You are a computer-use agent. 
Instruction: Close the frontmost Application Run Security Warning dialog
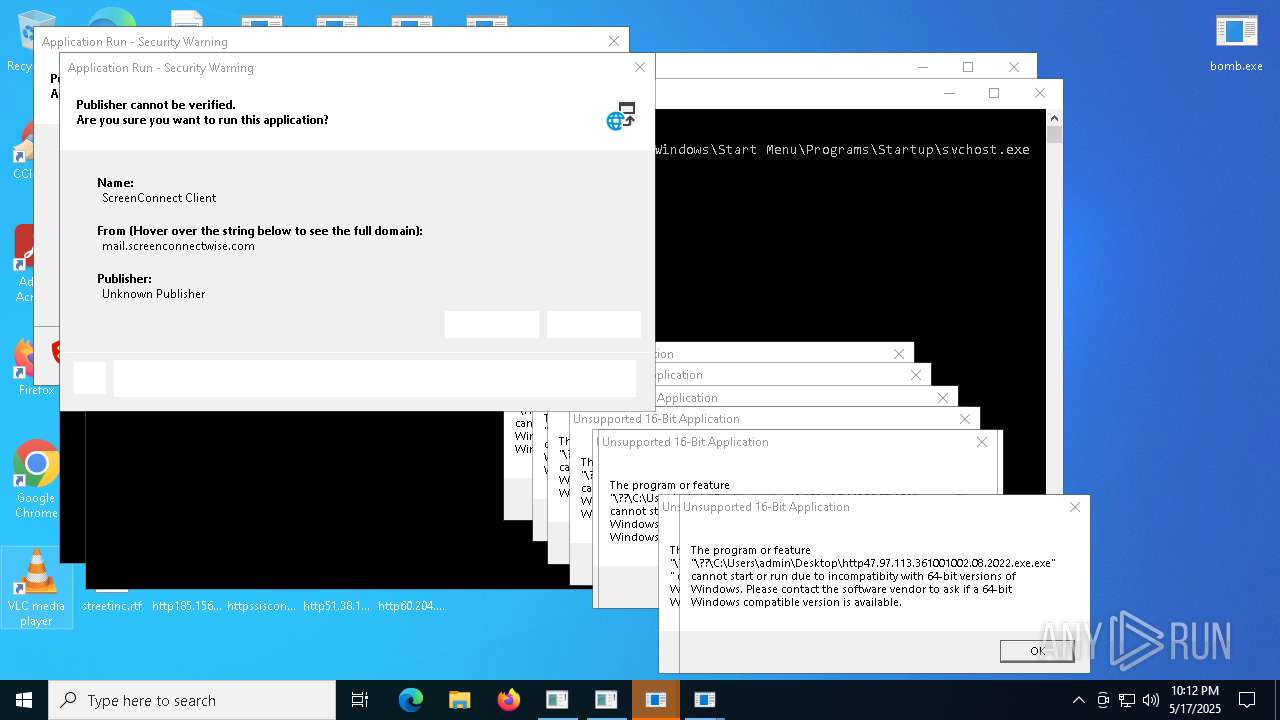click(640, 67)
